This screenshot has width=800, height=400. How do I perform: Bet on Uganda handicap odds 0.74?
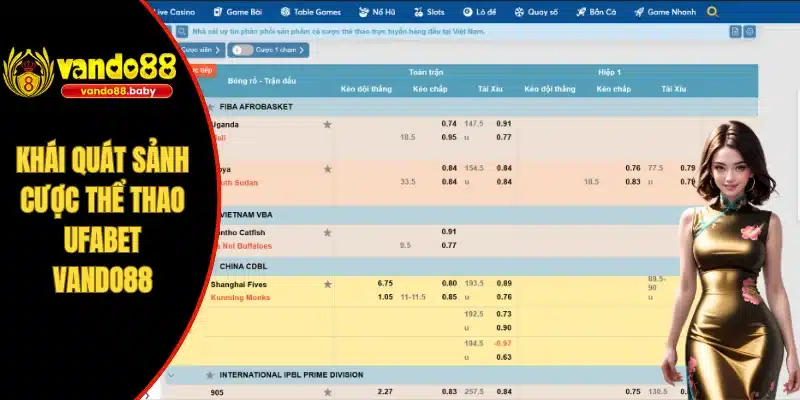[449, 123]
